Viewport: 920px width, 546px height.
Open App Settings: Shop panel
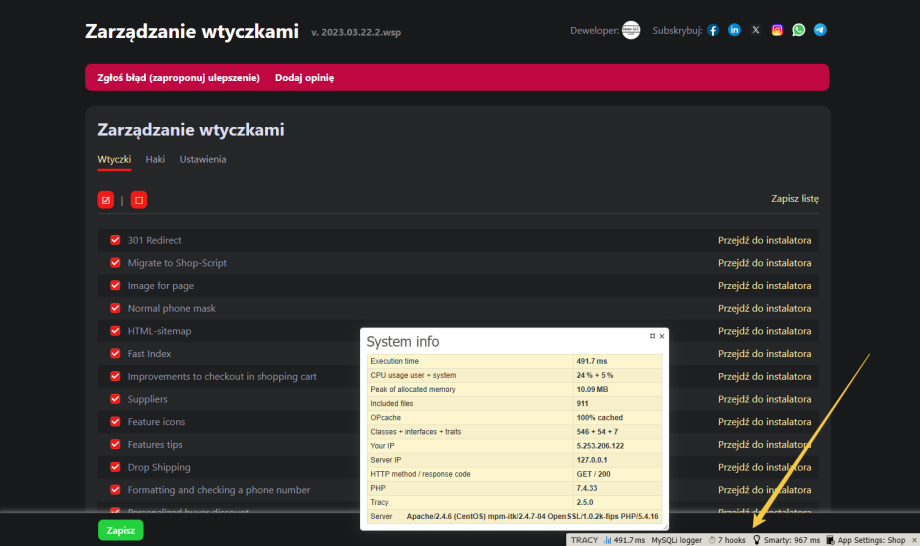pyautogui.click(x=866, y=540)
